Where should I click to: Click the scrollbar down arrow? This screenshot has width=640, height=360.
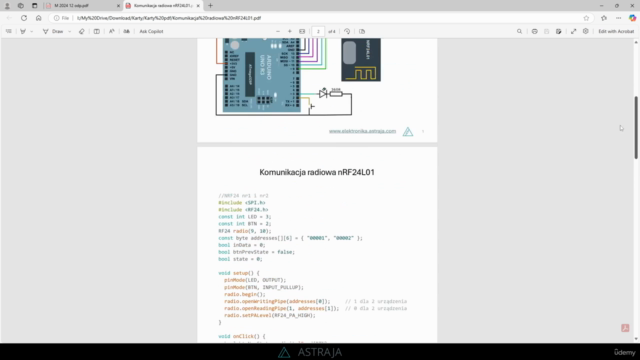click(636, 339)
